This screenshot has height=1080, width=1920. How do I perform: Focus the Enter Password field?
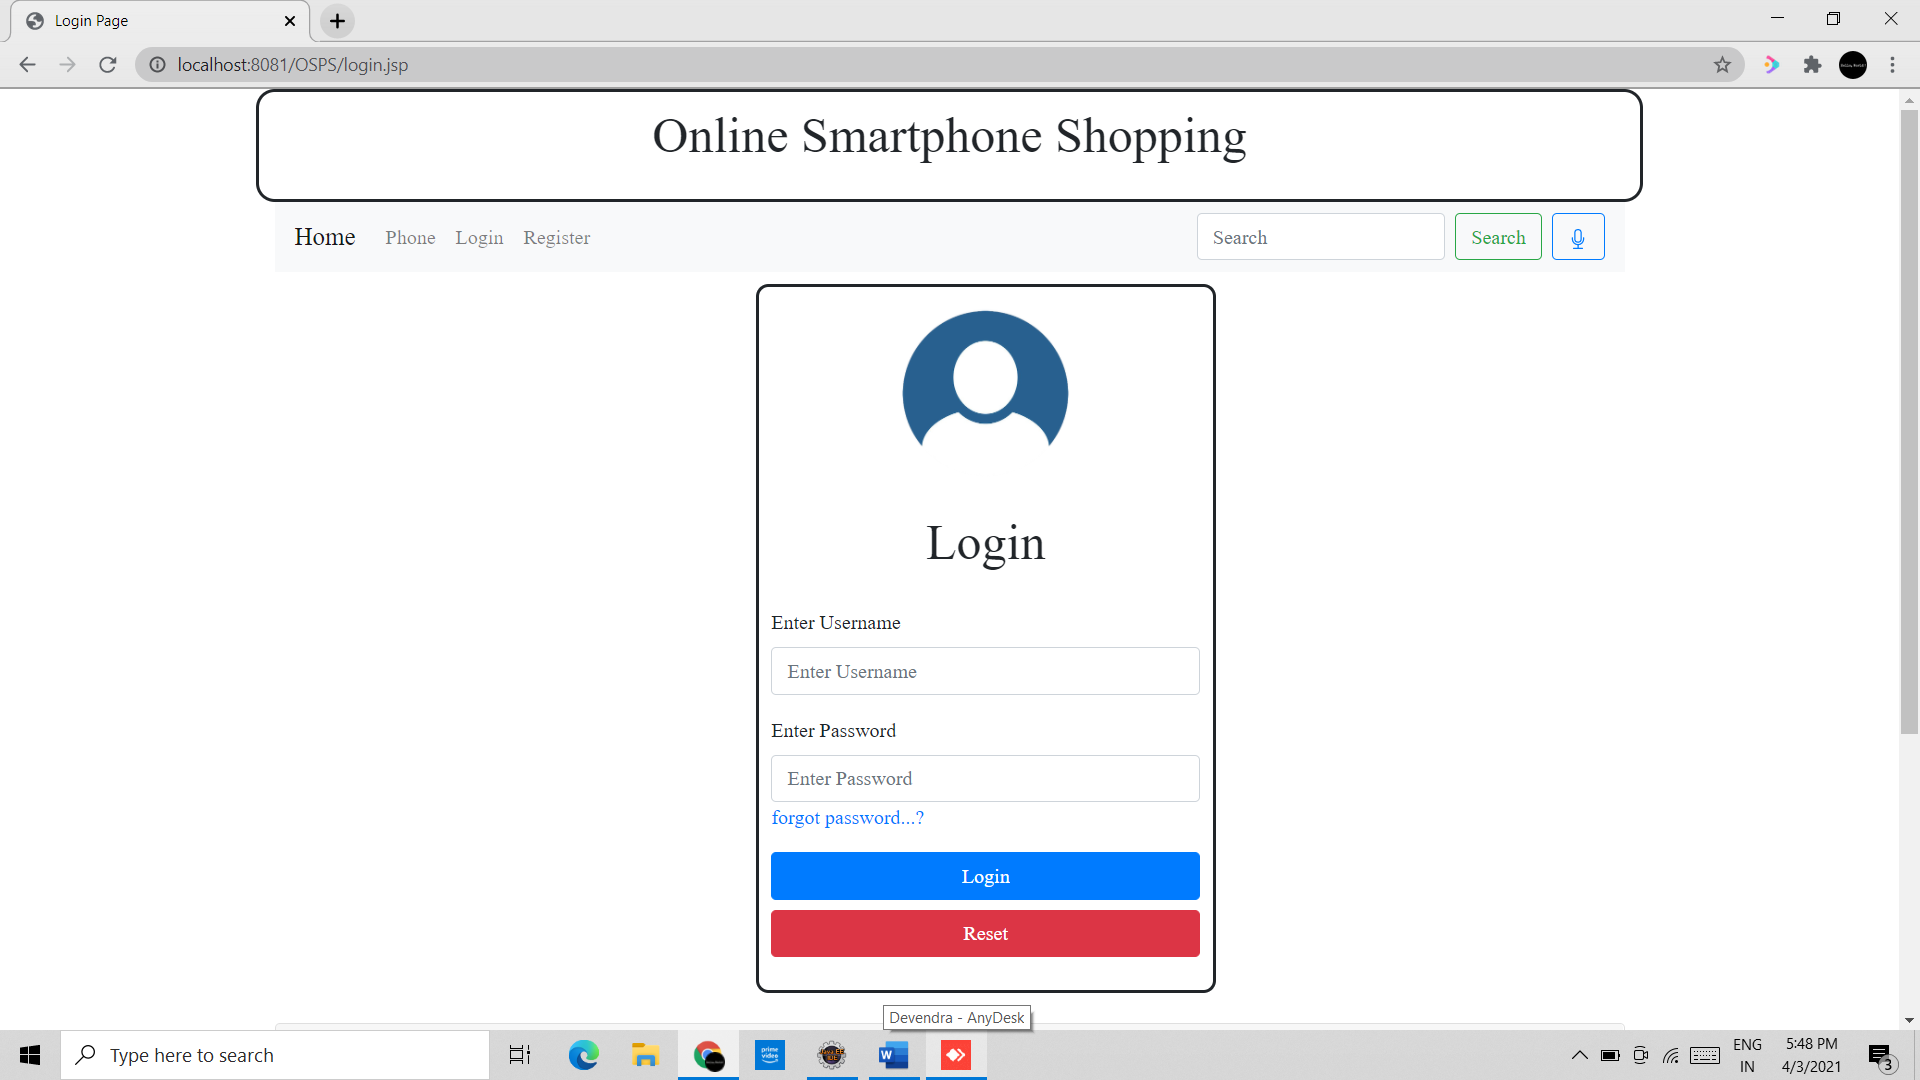coord(985,778)
